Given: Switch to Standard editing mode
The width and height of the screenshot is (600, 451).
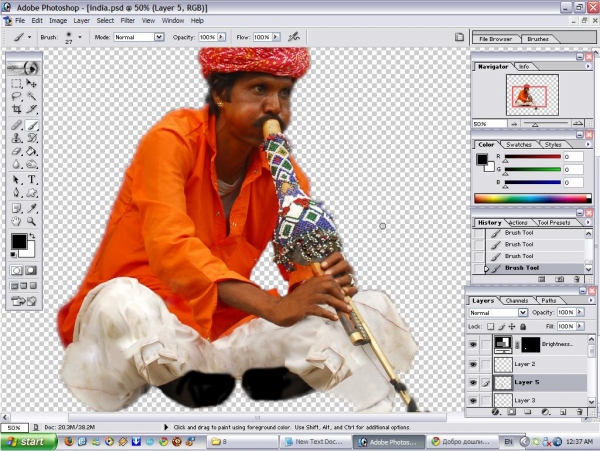Looking at the screenshot, I should (x=16, y=270).
